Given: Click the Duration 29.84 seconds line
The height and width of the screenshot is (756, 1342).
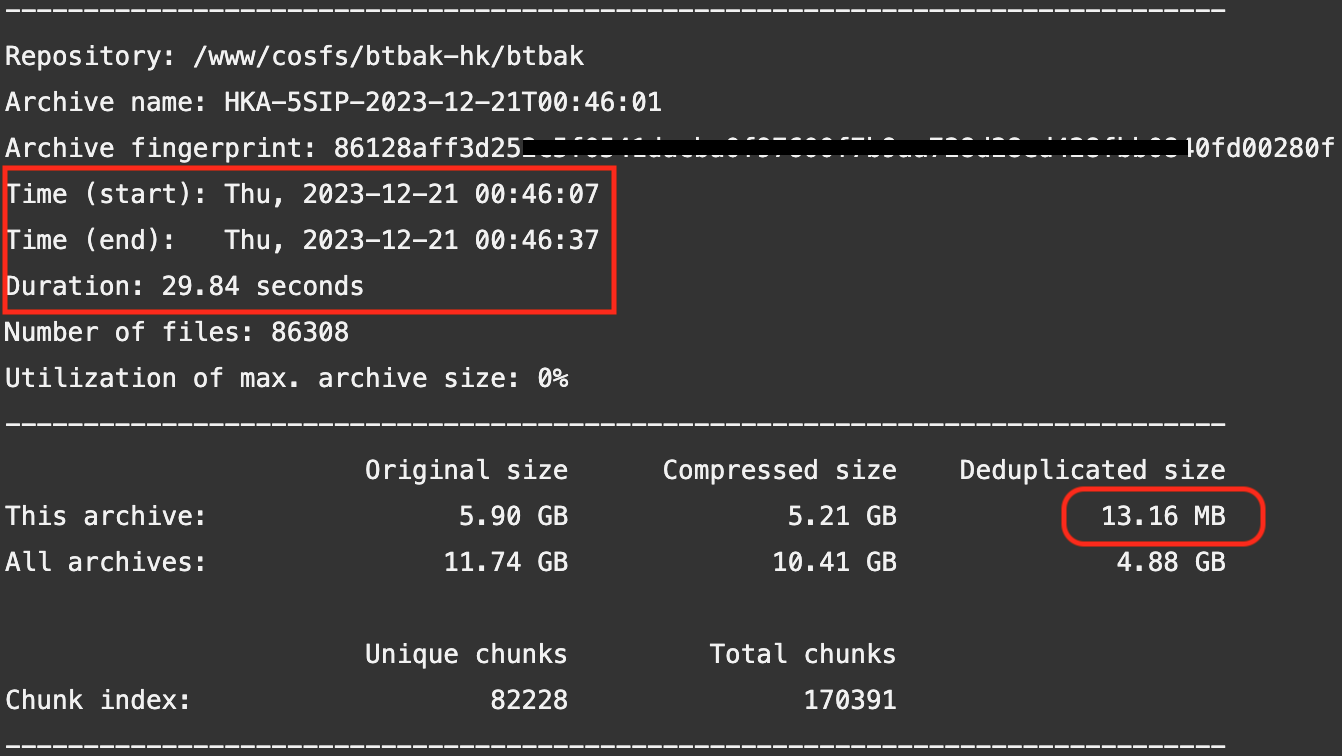Looking at the screenshot, I should (185, 287).
